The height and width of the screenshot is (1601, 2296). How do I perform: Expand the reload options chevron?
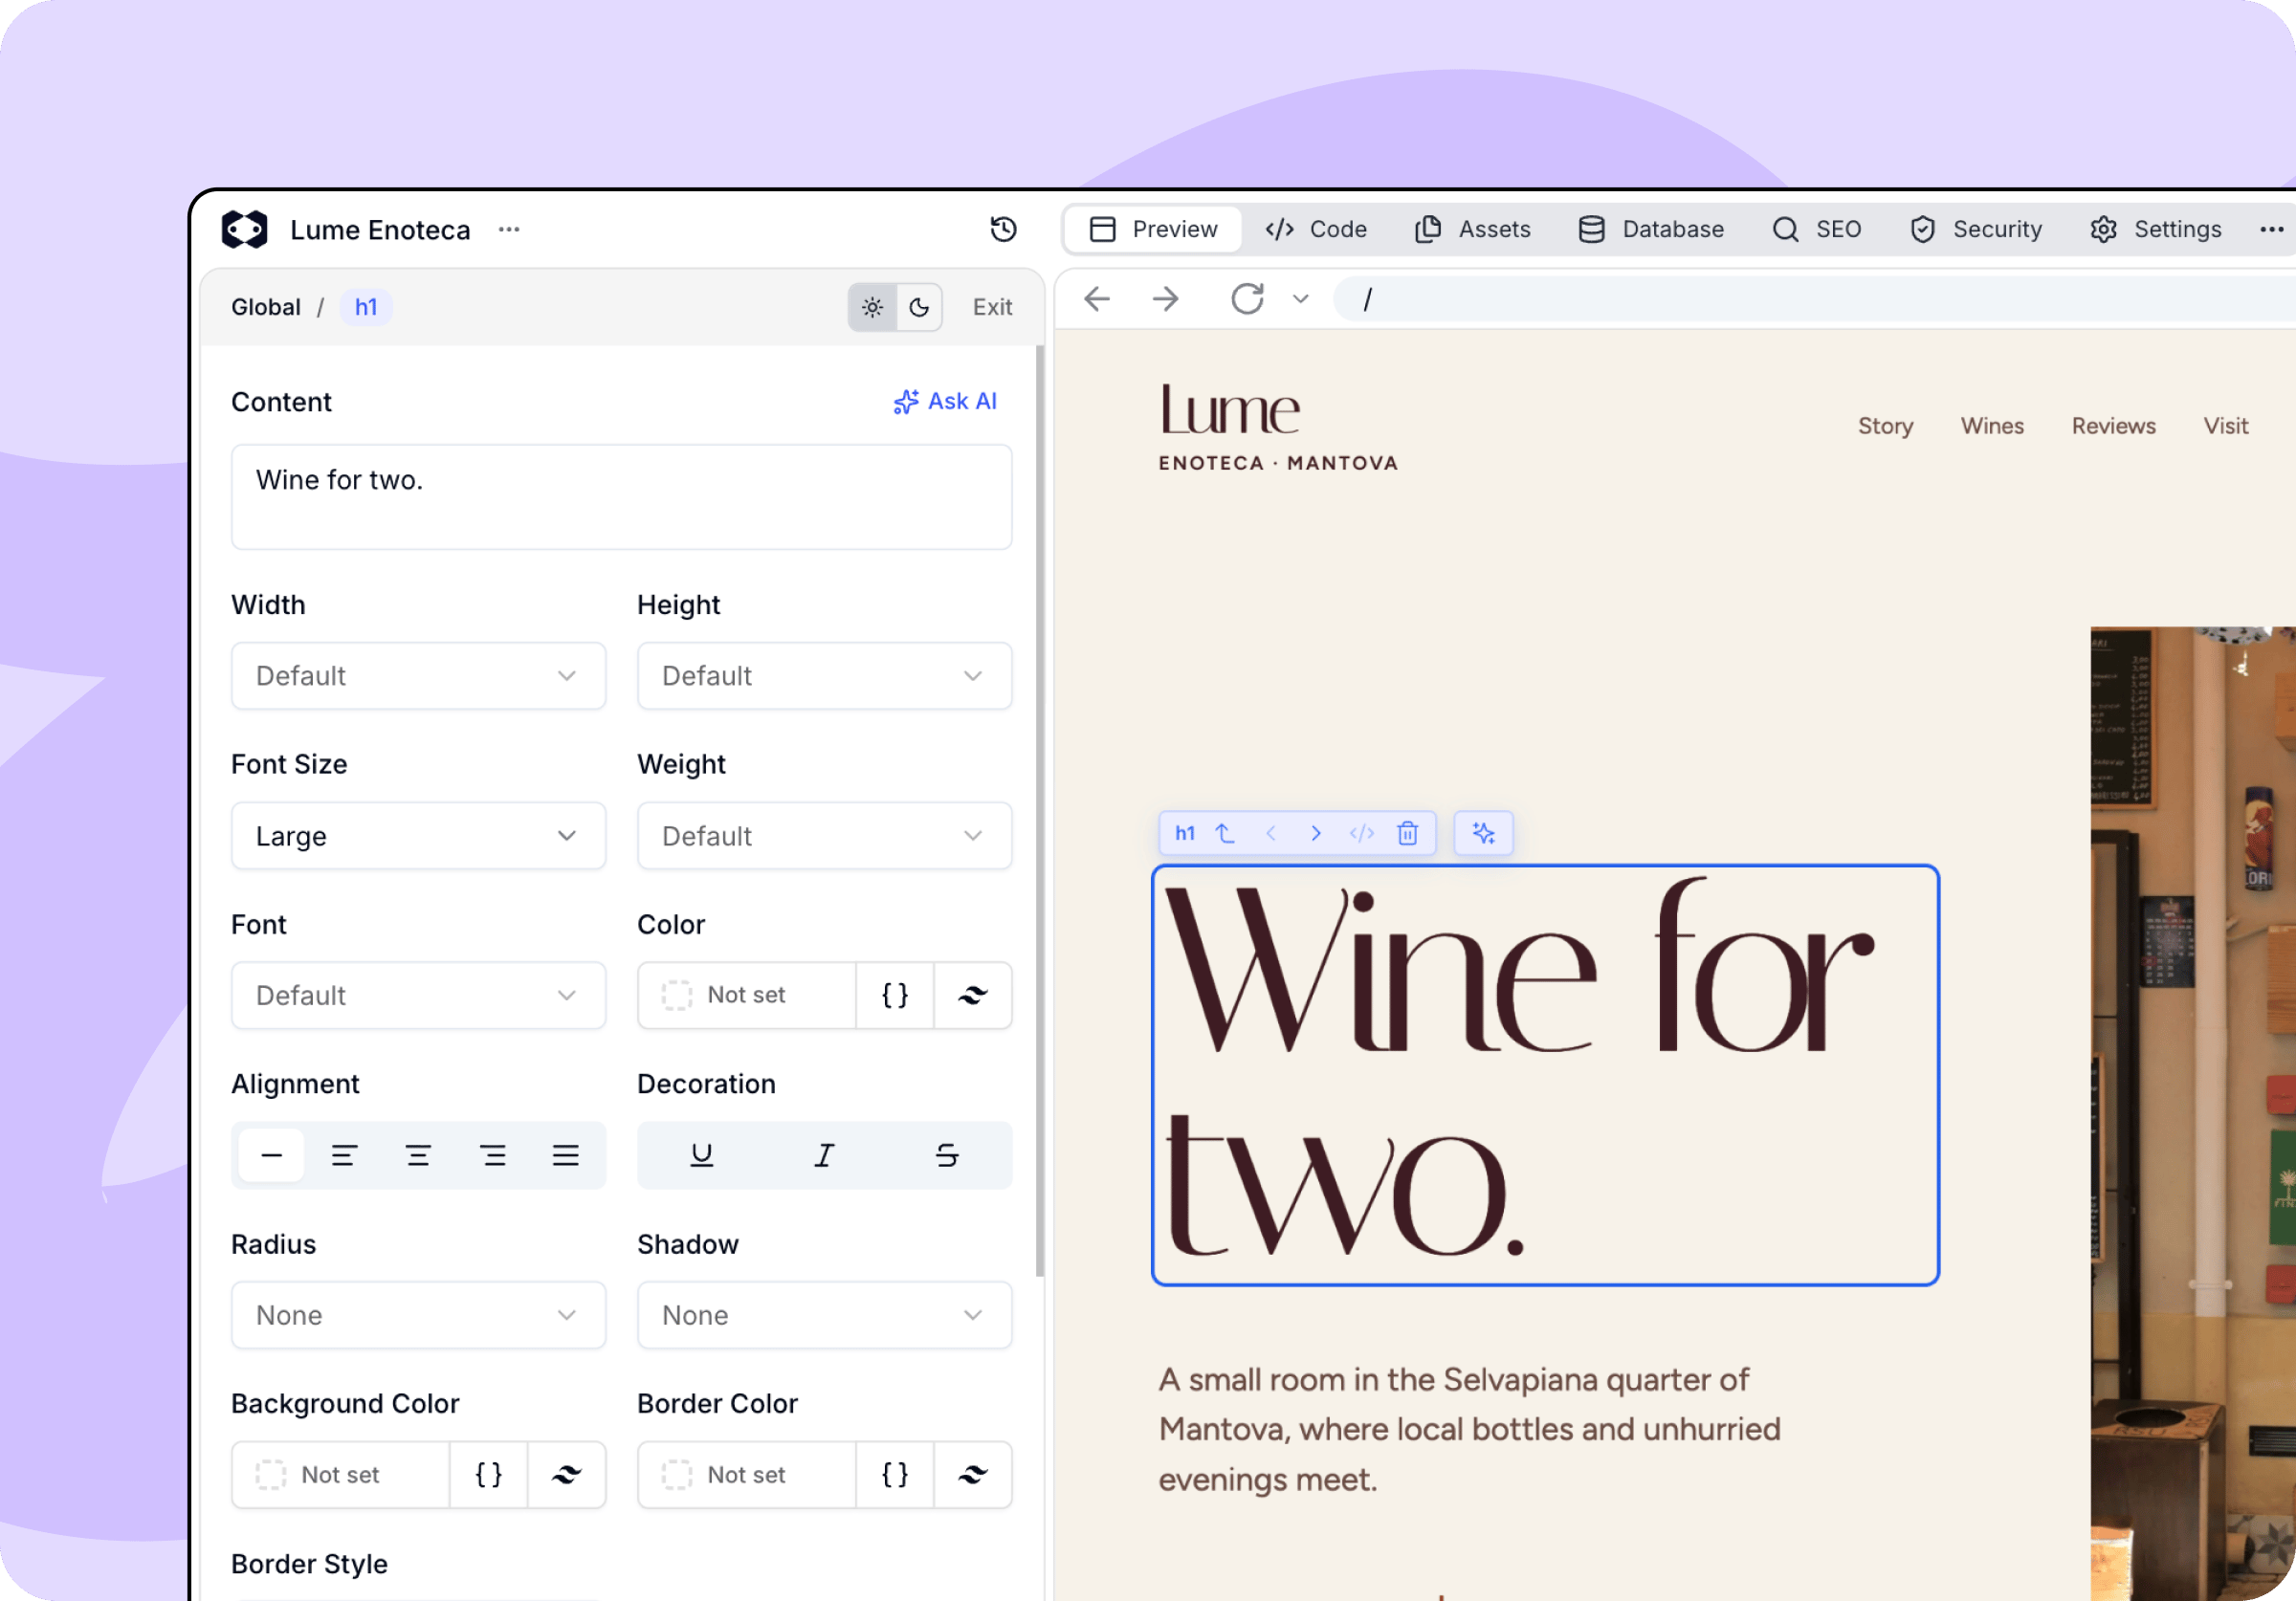pyautogui.click(x=1301, y=299)
